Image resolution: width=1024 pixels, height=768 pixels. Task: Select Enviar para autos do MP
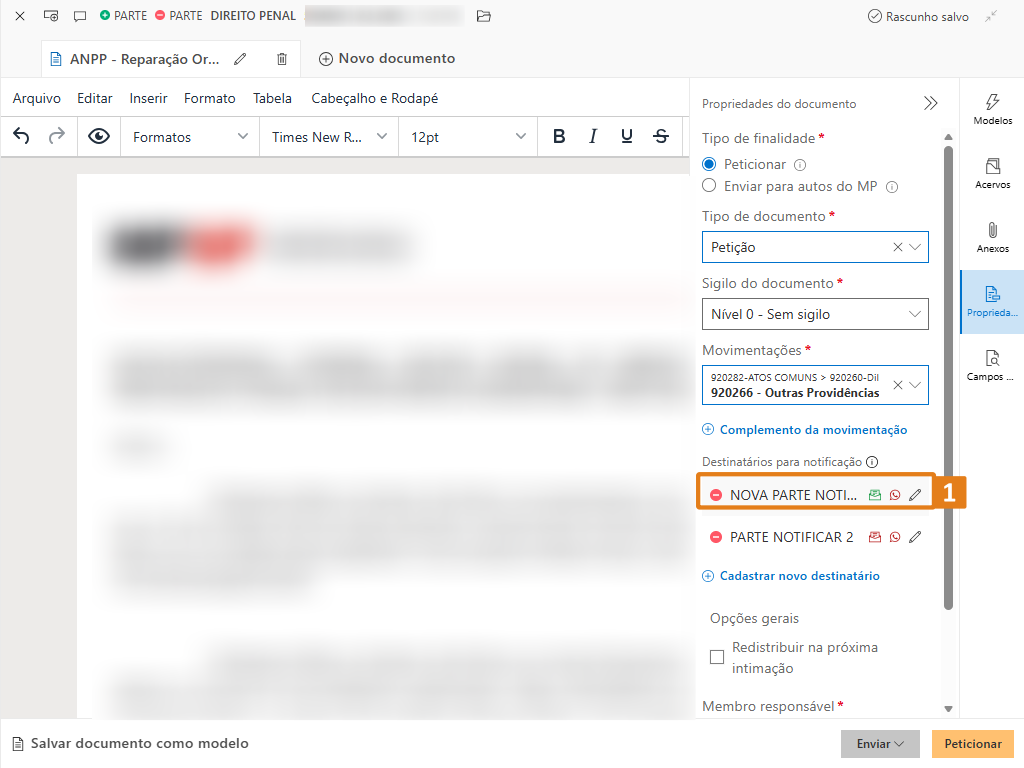[x=709, y=186]
